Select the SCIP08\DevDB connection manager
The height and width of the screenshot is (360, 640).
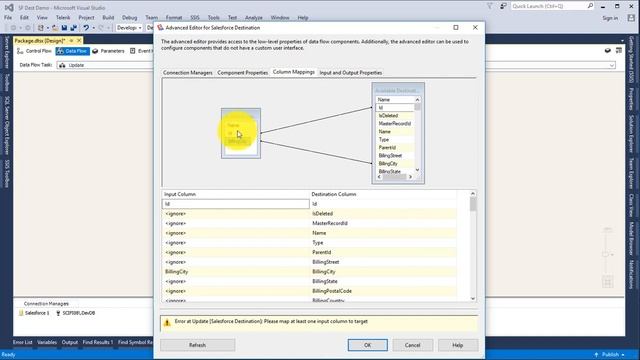pyautogui.click(x=76, y=313)
